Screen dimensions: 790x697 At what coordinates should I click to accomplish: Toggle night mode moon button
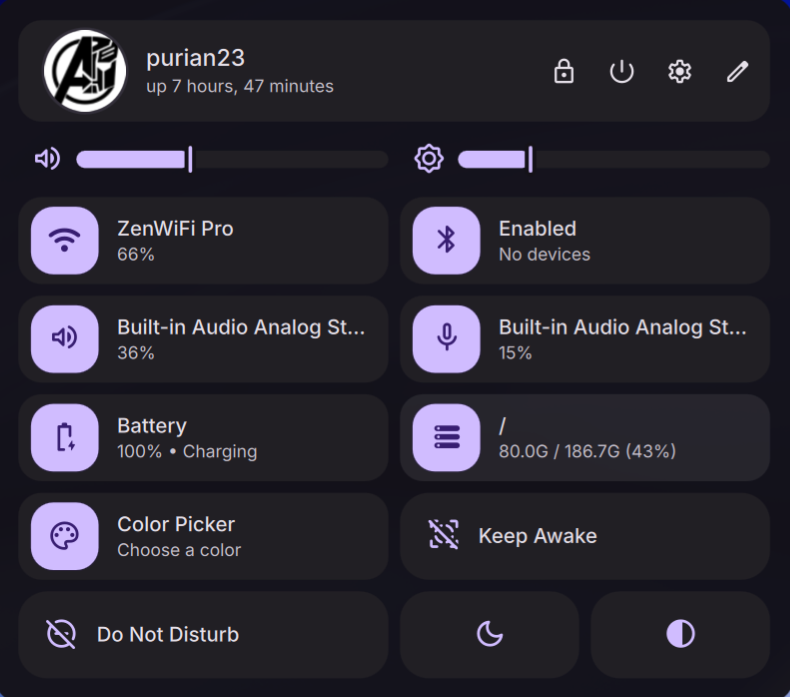[490, 635]
